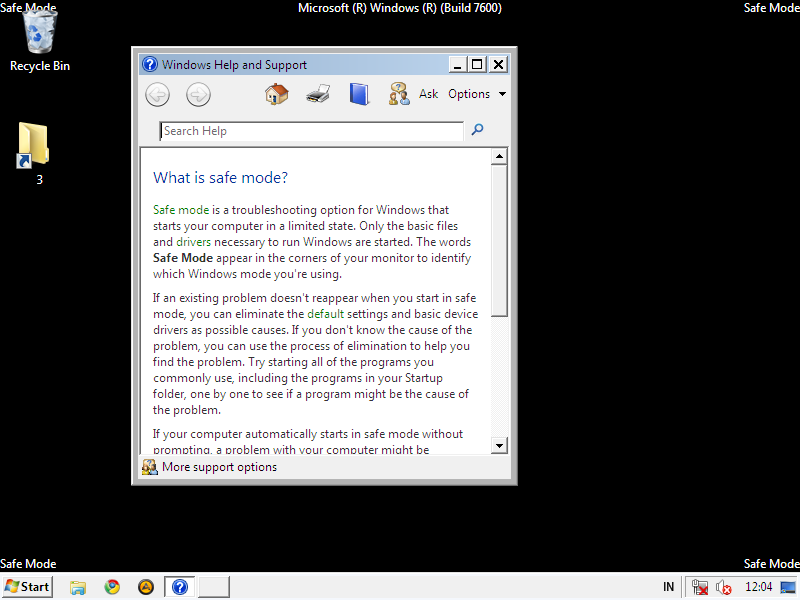
Task: Go forward using the Forward arrow button
Action: pyautogui.click(x=198, y=94)
